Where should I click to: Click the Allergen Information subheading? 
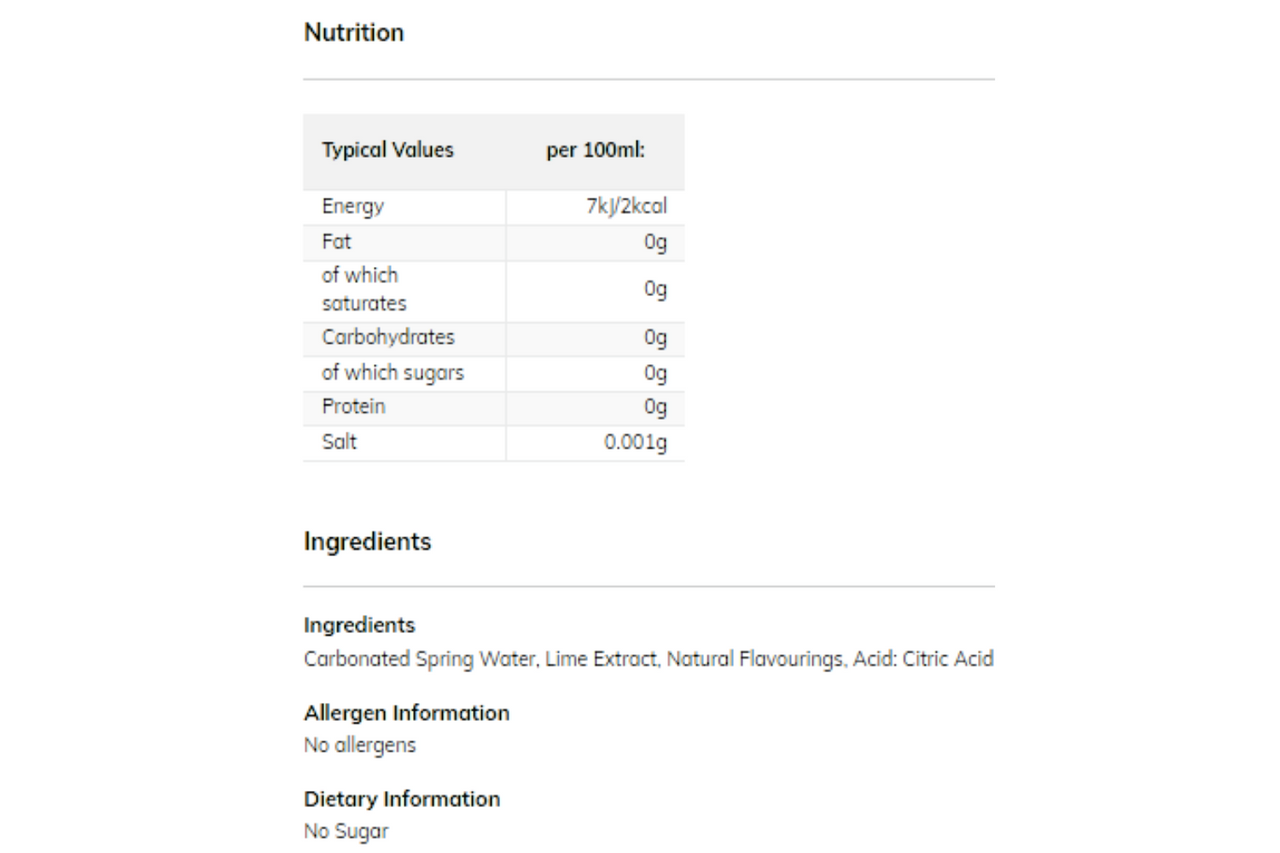coord(406,713)
